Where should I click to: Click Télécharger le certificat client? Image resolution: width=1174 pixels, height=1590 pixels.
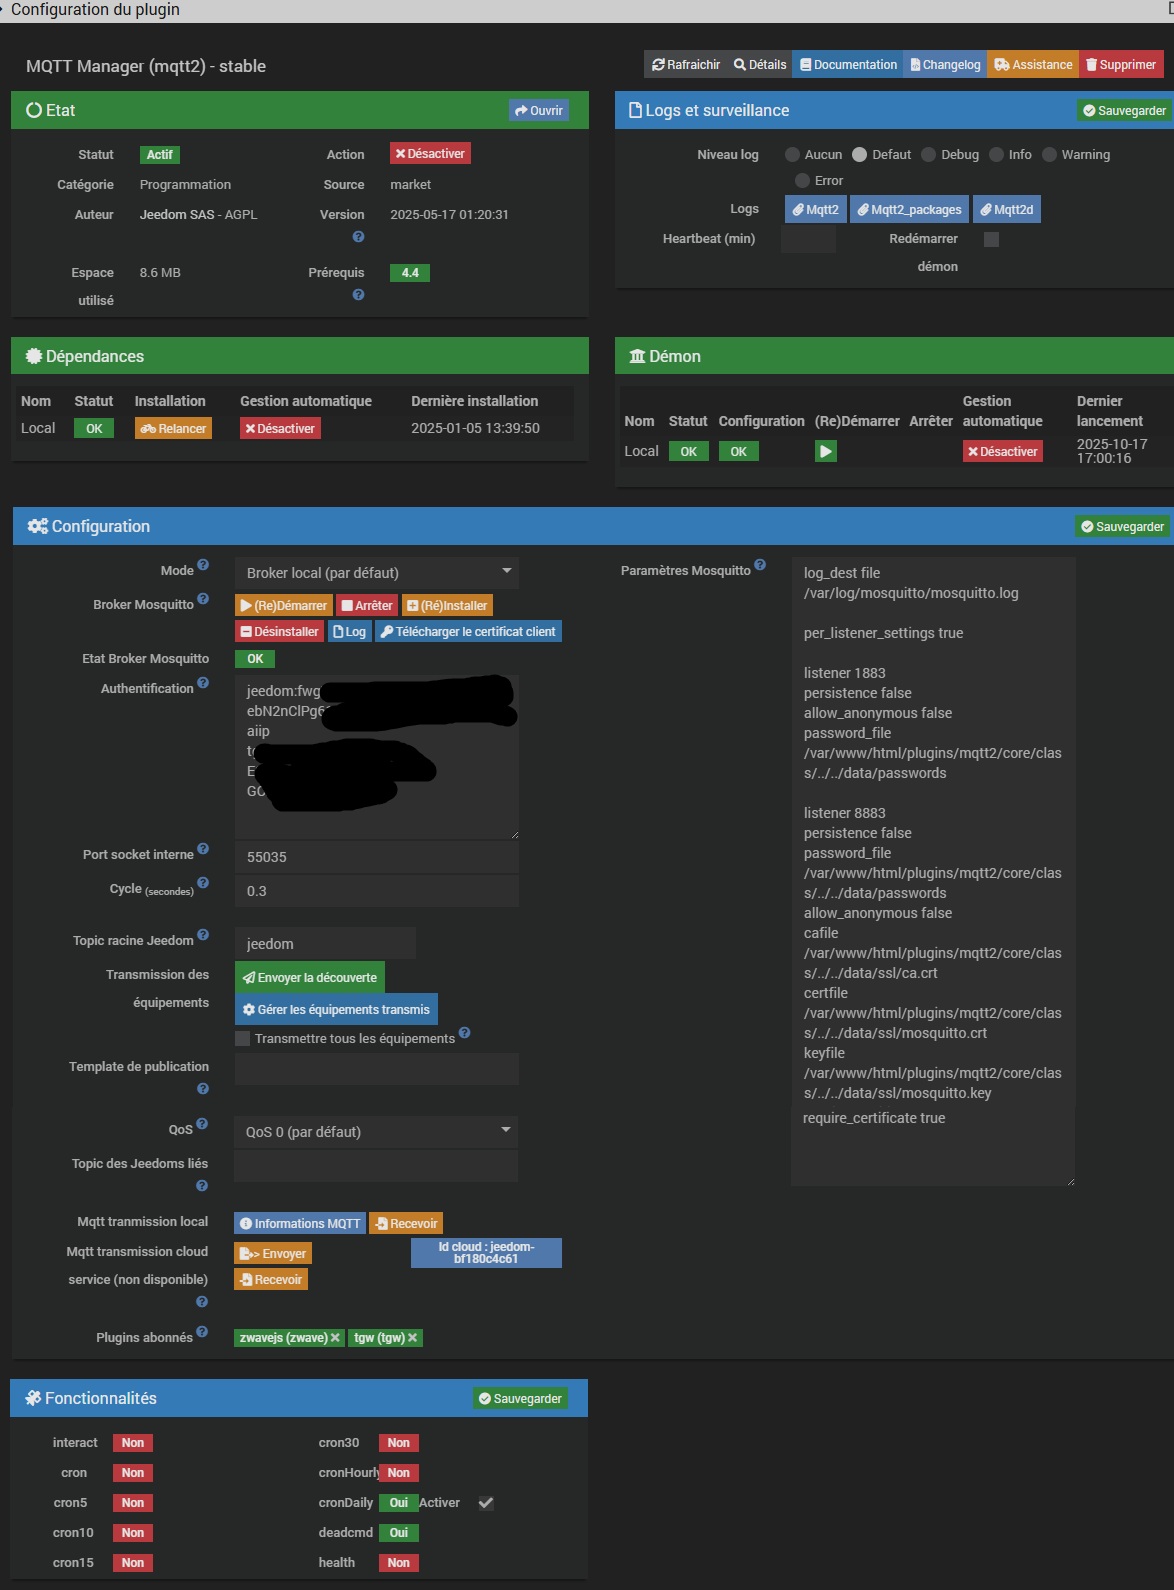[468, 632]
